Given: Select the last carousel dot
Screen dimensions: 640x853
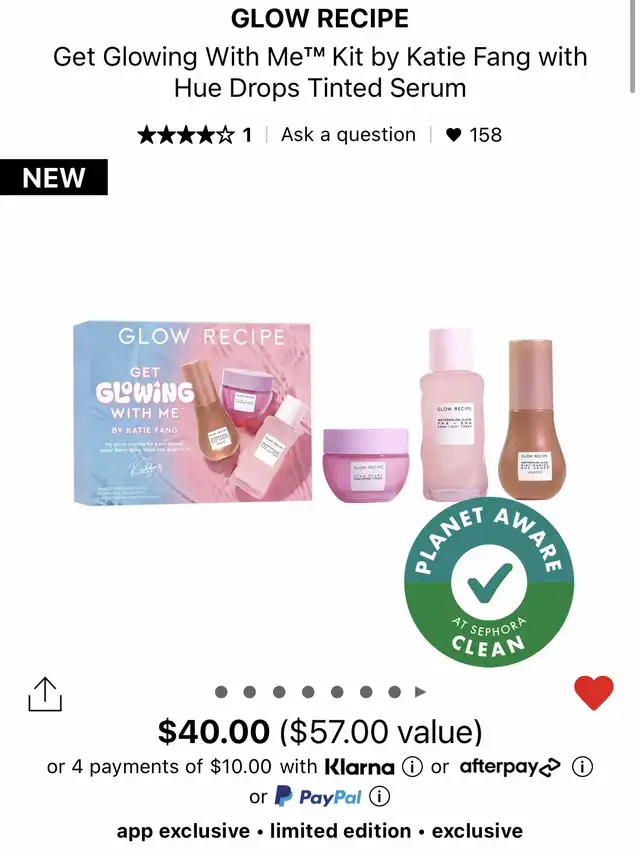Looking at the screenshot, I should click(x=395, y=692).
